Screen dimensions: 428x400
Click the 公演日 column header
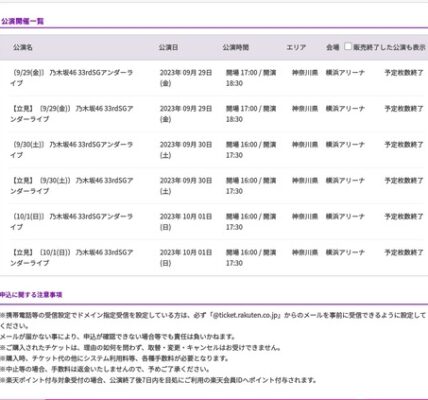click(x=168, y=47)
